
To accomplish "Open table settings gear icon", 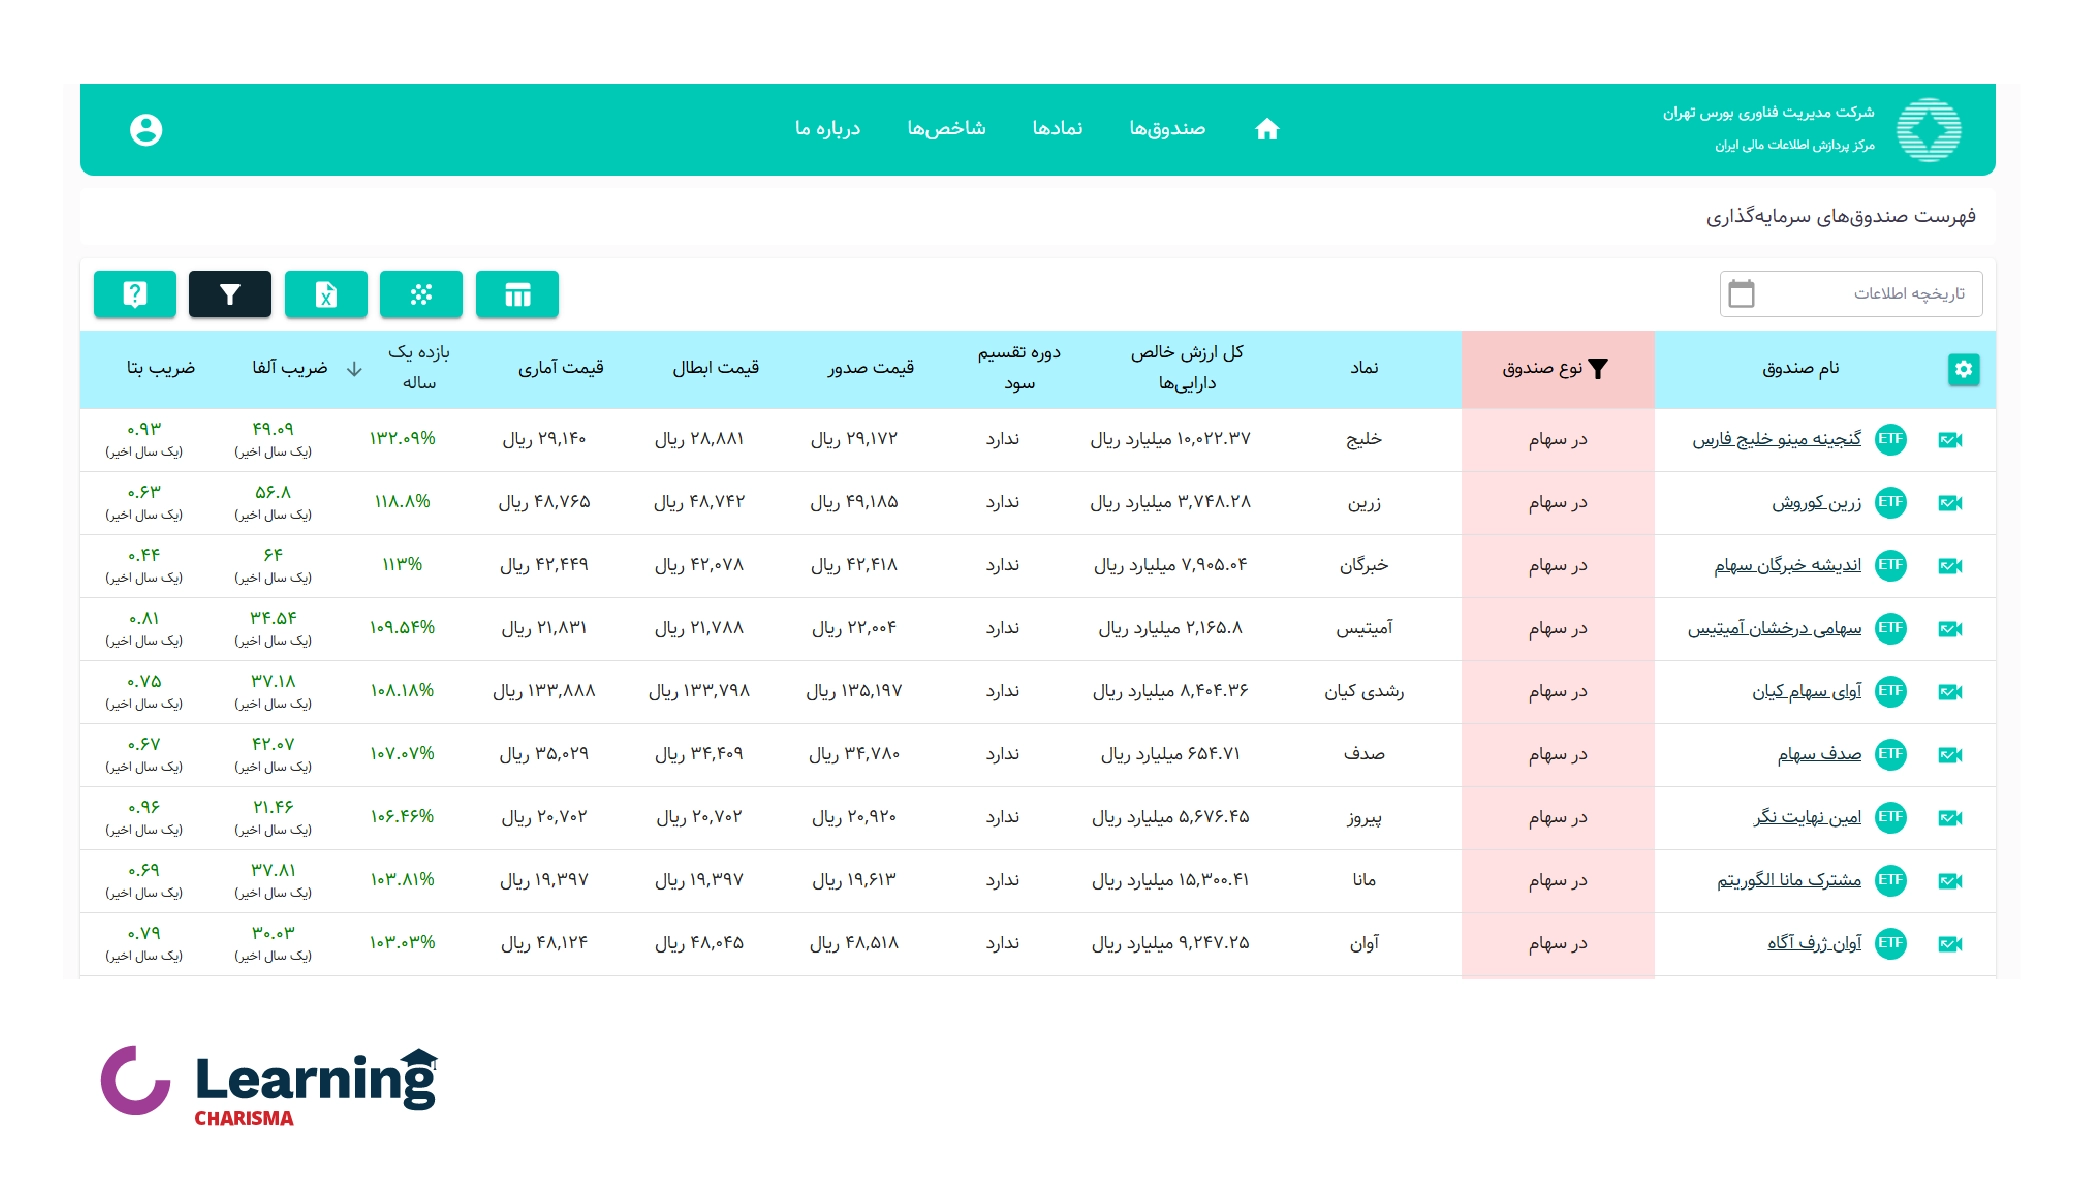I will click(1963, 369).
